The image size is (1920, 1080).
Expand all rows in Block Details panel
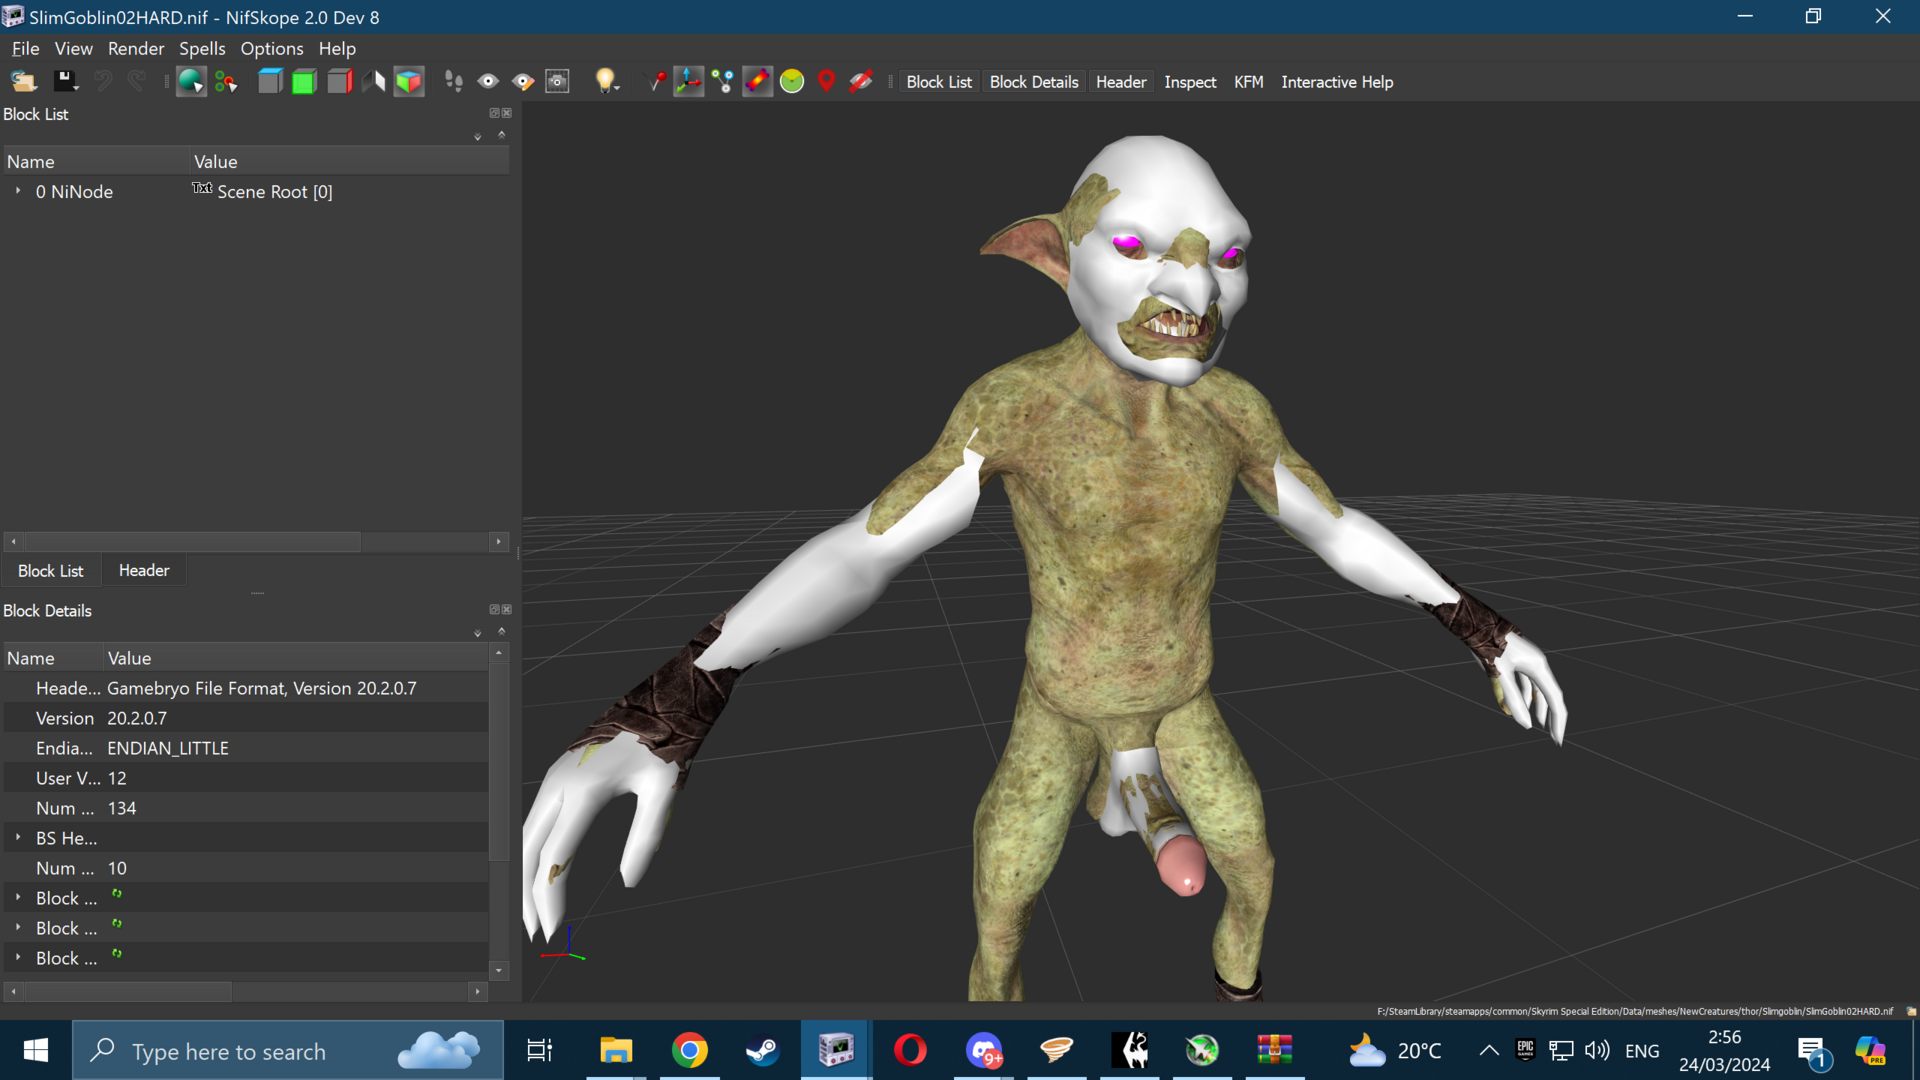(478, 633)
